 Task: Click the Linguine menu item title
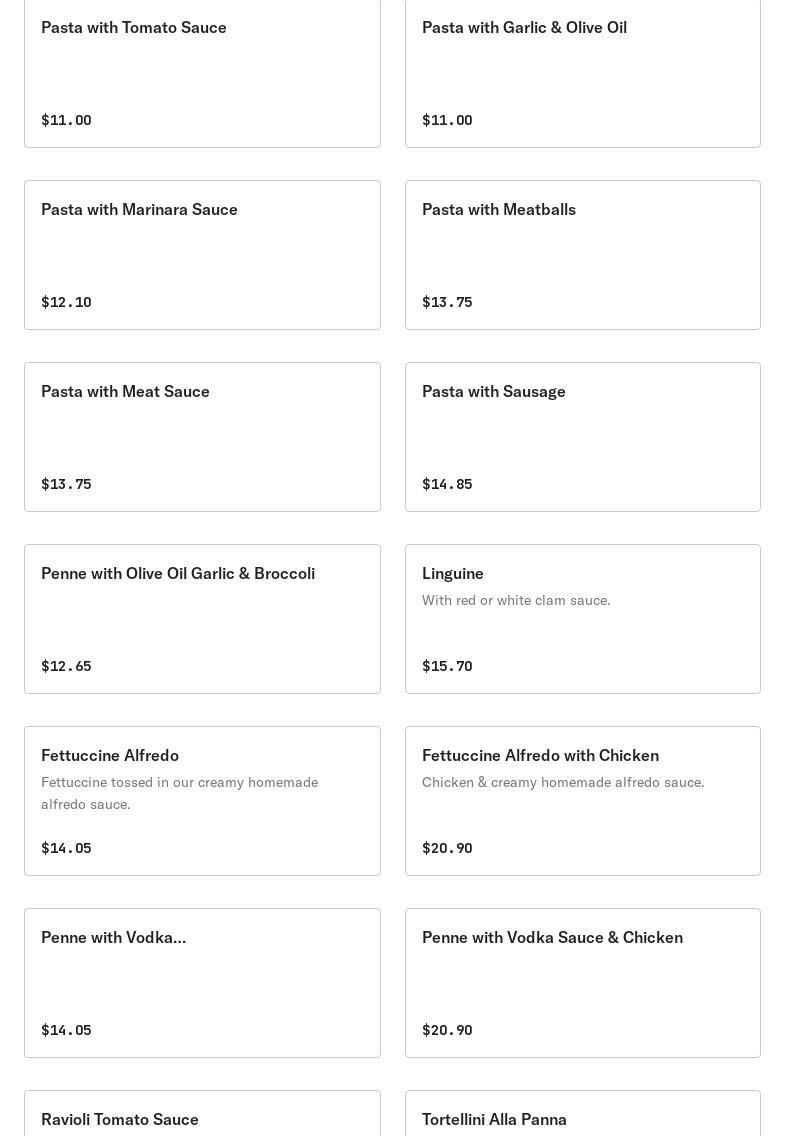click(x=453, y=573)
